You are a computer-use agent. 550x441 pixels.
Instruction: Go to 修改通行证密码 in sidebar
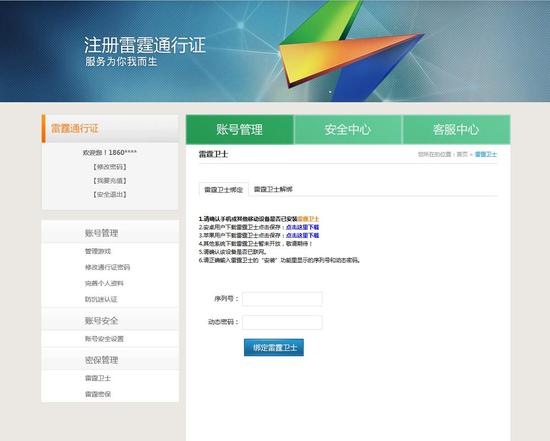[107, 267]
